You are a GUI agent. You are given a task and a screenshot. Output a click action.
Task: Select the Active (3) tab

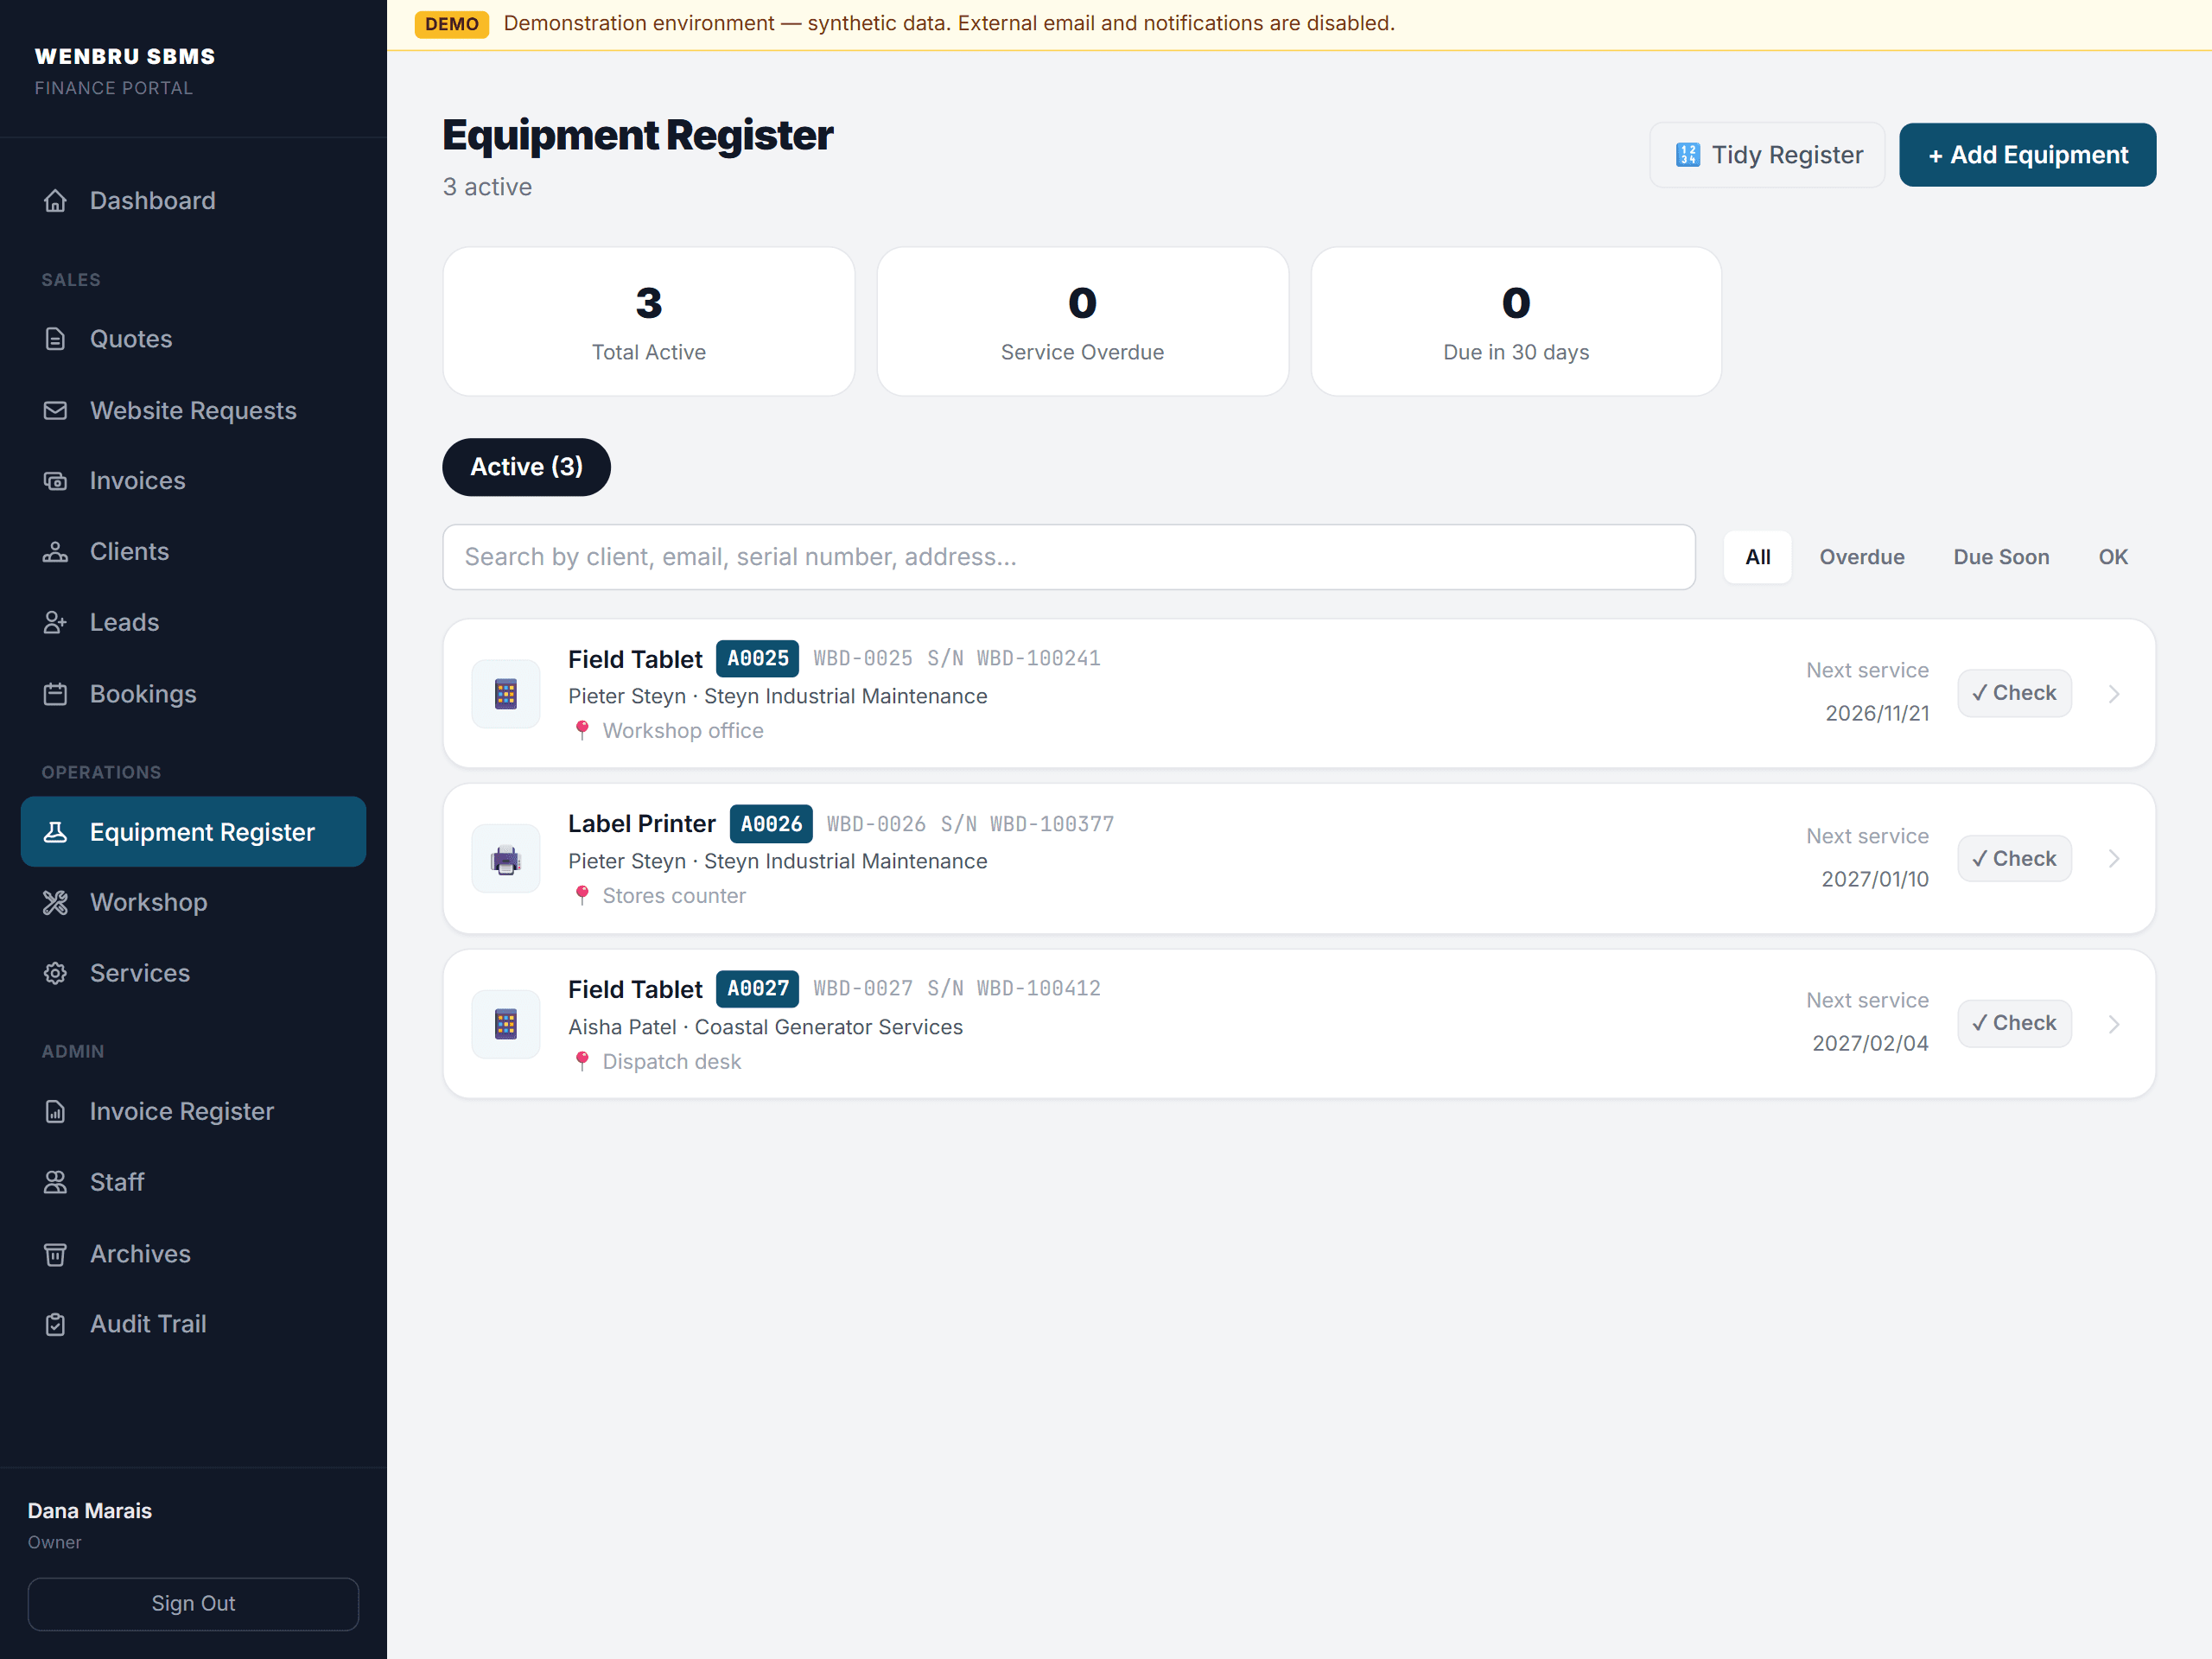(x=526, y=467)
